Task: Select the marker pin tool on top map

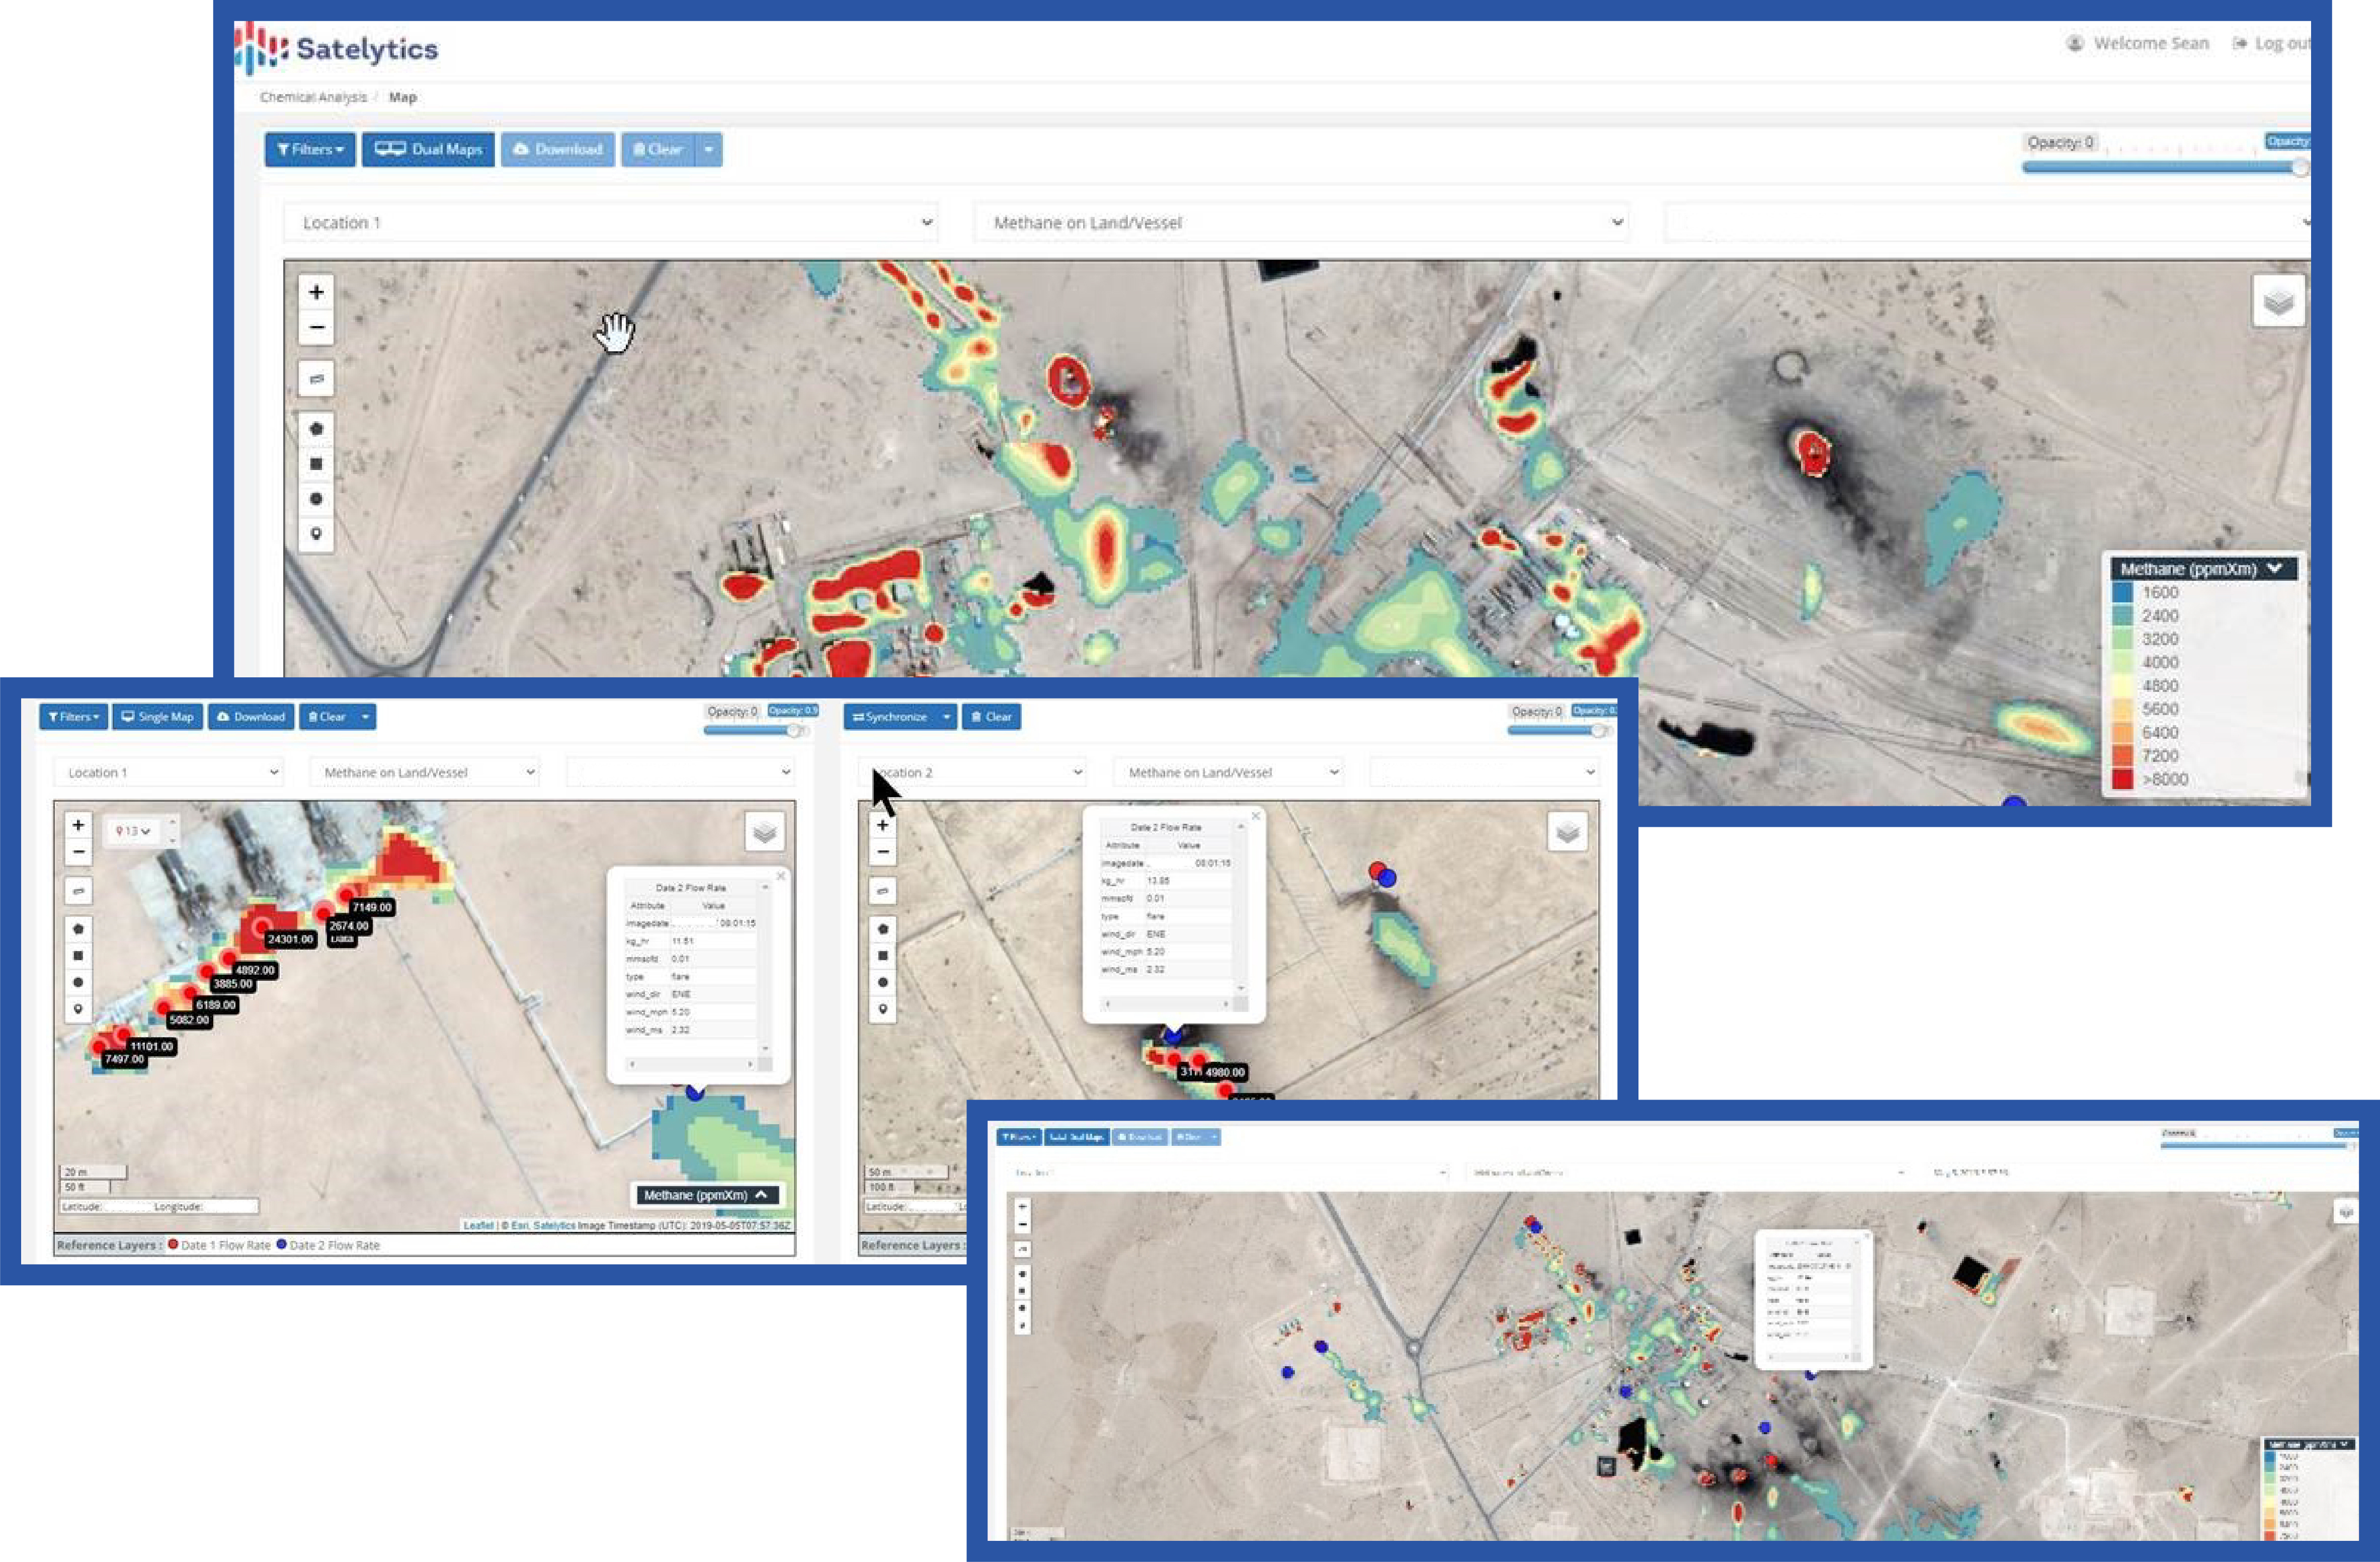Action: (316, 534)
